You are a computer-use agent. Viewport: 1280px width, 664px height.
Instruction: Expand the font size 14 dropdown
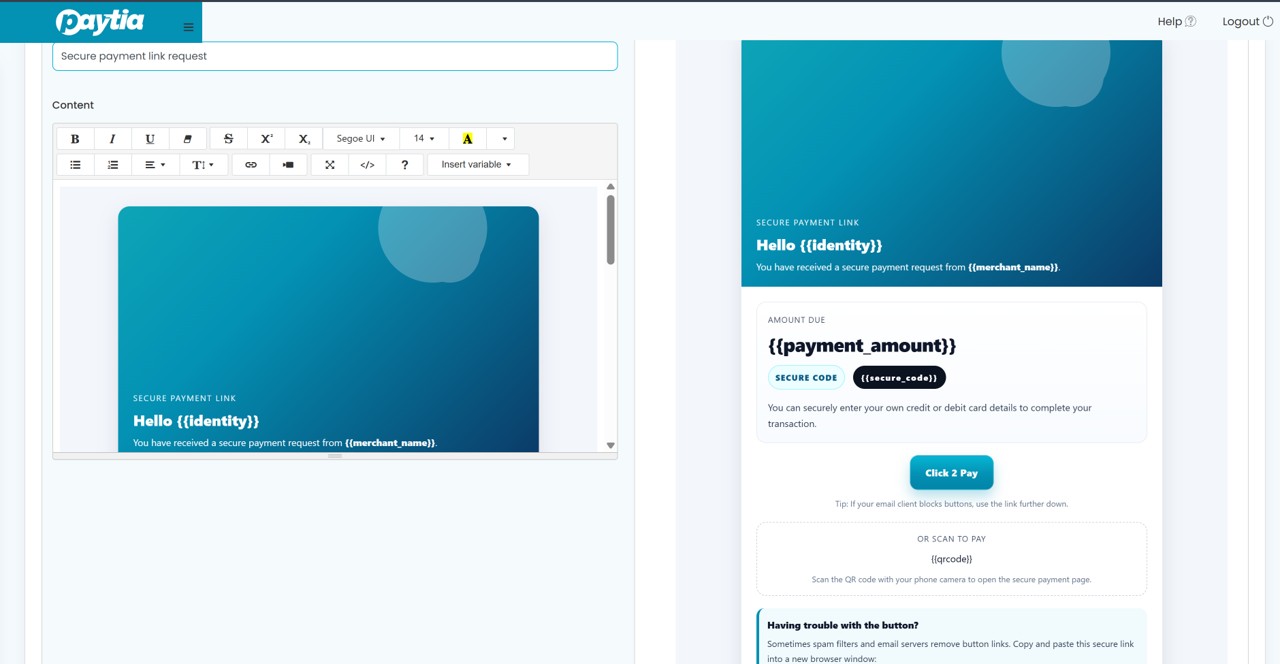[424, 139]
